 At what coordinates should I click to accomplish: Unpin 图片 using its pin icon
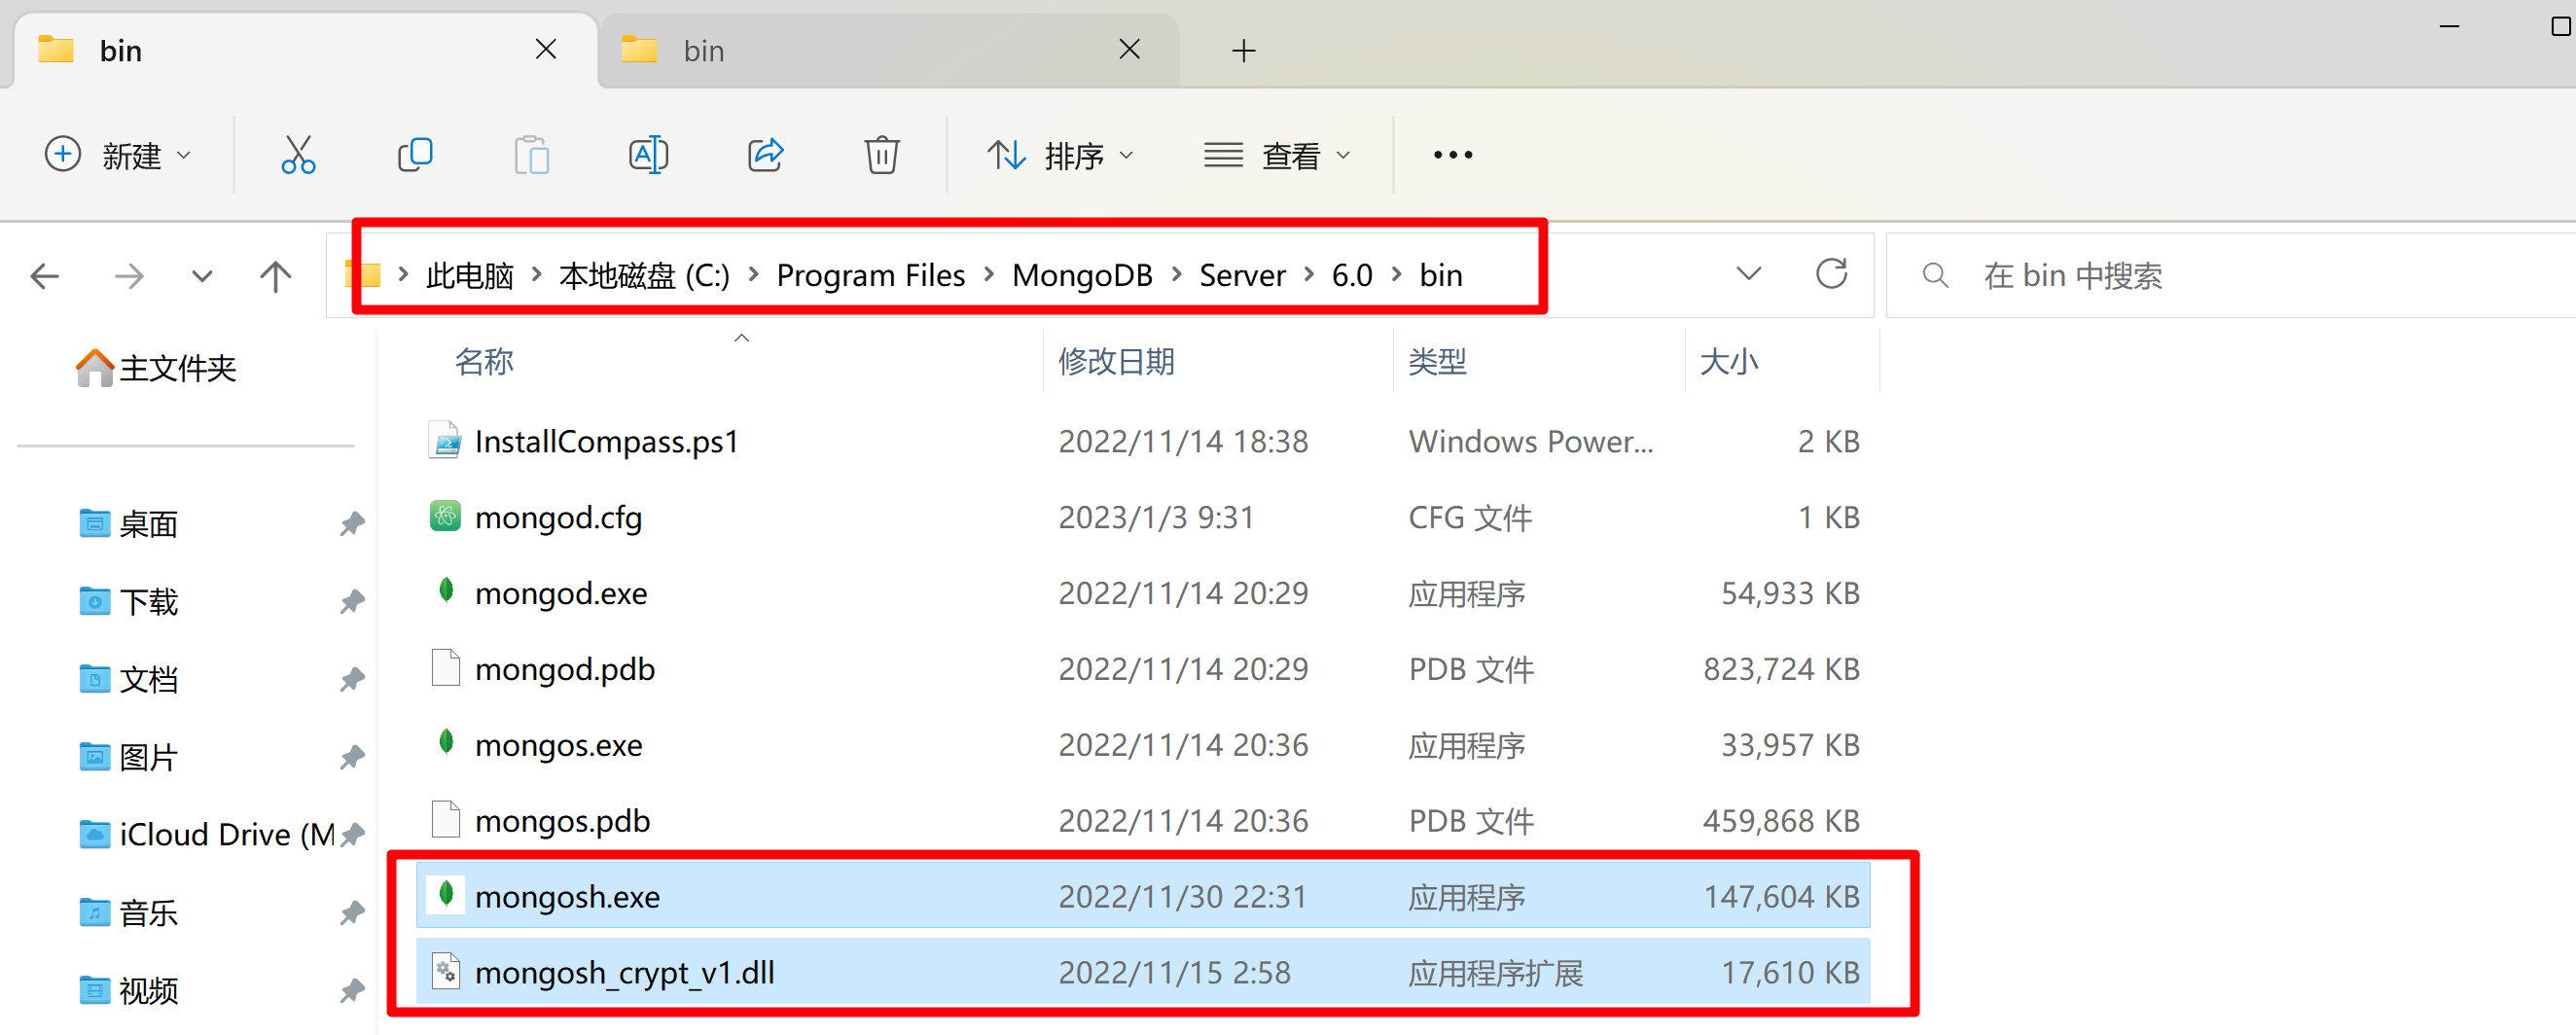(352, 757)
